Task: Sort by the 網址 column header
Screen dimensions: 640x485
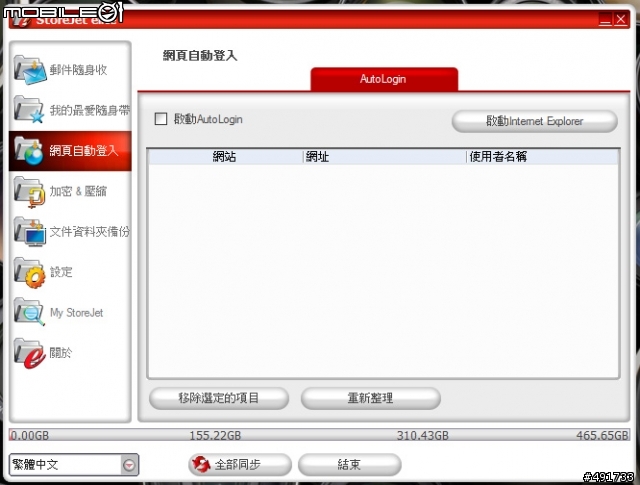Action: point(384,156)
